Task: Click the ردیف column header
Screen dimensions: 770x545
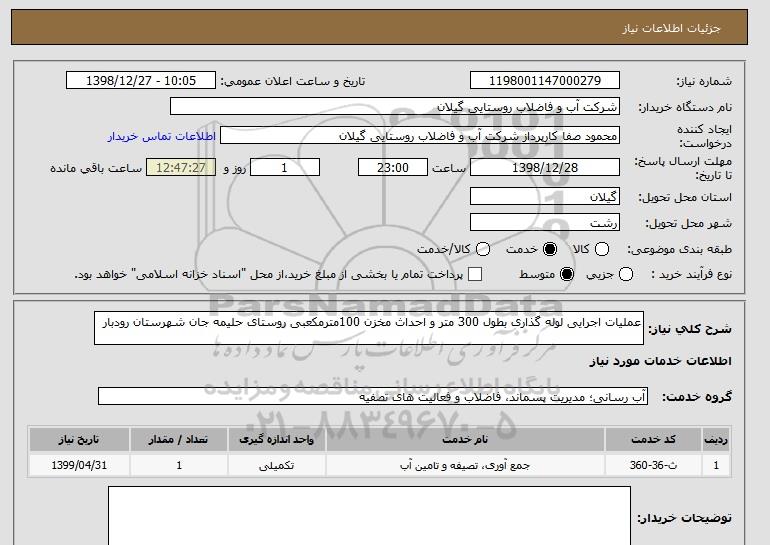Action: click(x=716, y=439)
